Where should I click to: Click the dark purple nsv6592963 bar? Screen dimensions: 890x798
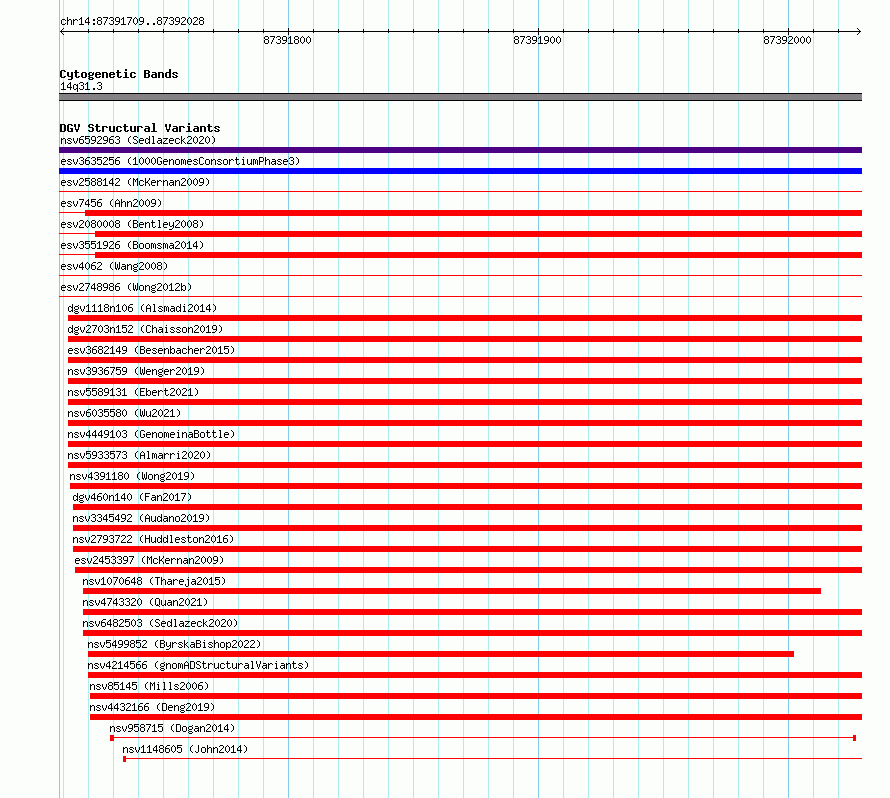tap(460, 150)
